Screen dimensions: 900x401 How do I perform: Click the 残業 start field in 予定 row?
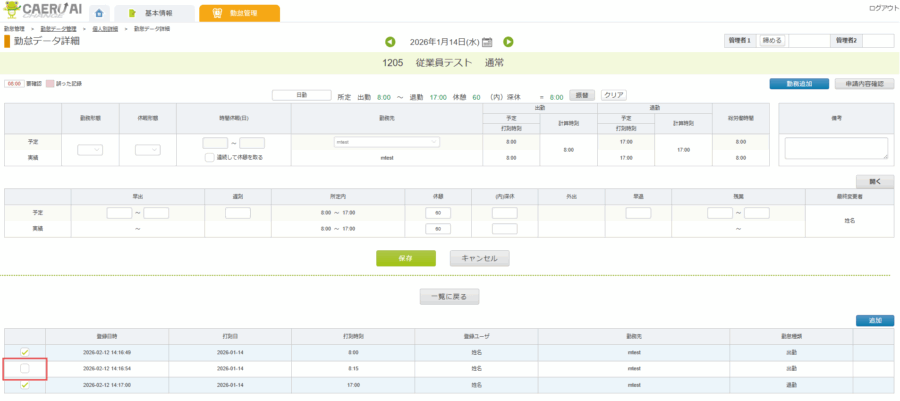720,213
